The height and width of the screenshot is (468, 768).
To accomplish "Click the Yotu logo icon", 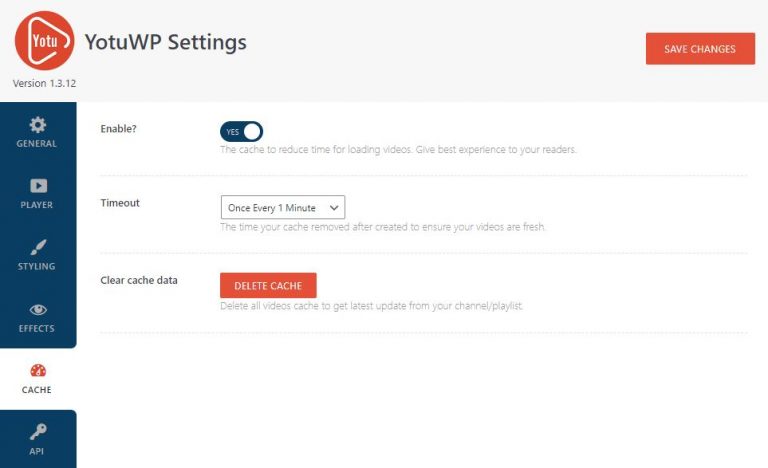I will [44, 40].
